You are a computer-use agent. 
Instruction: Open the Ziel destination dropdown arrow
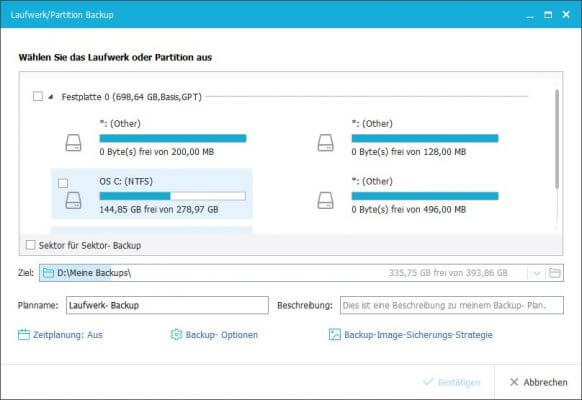536,273
